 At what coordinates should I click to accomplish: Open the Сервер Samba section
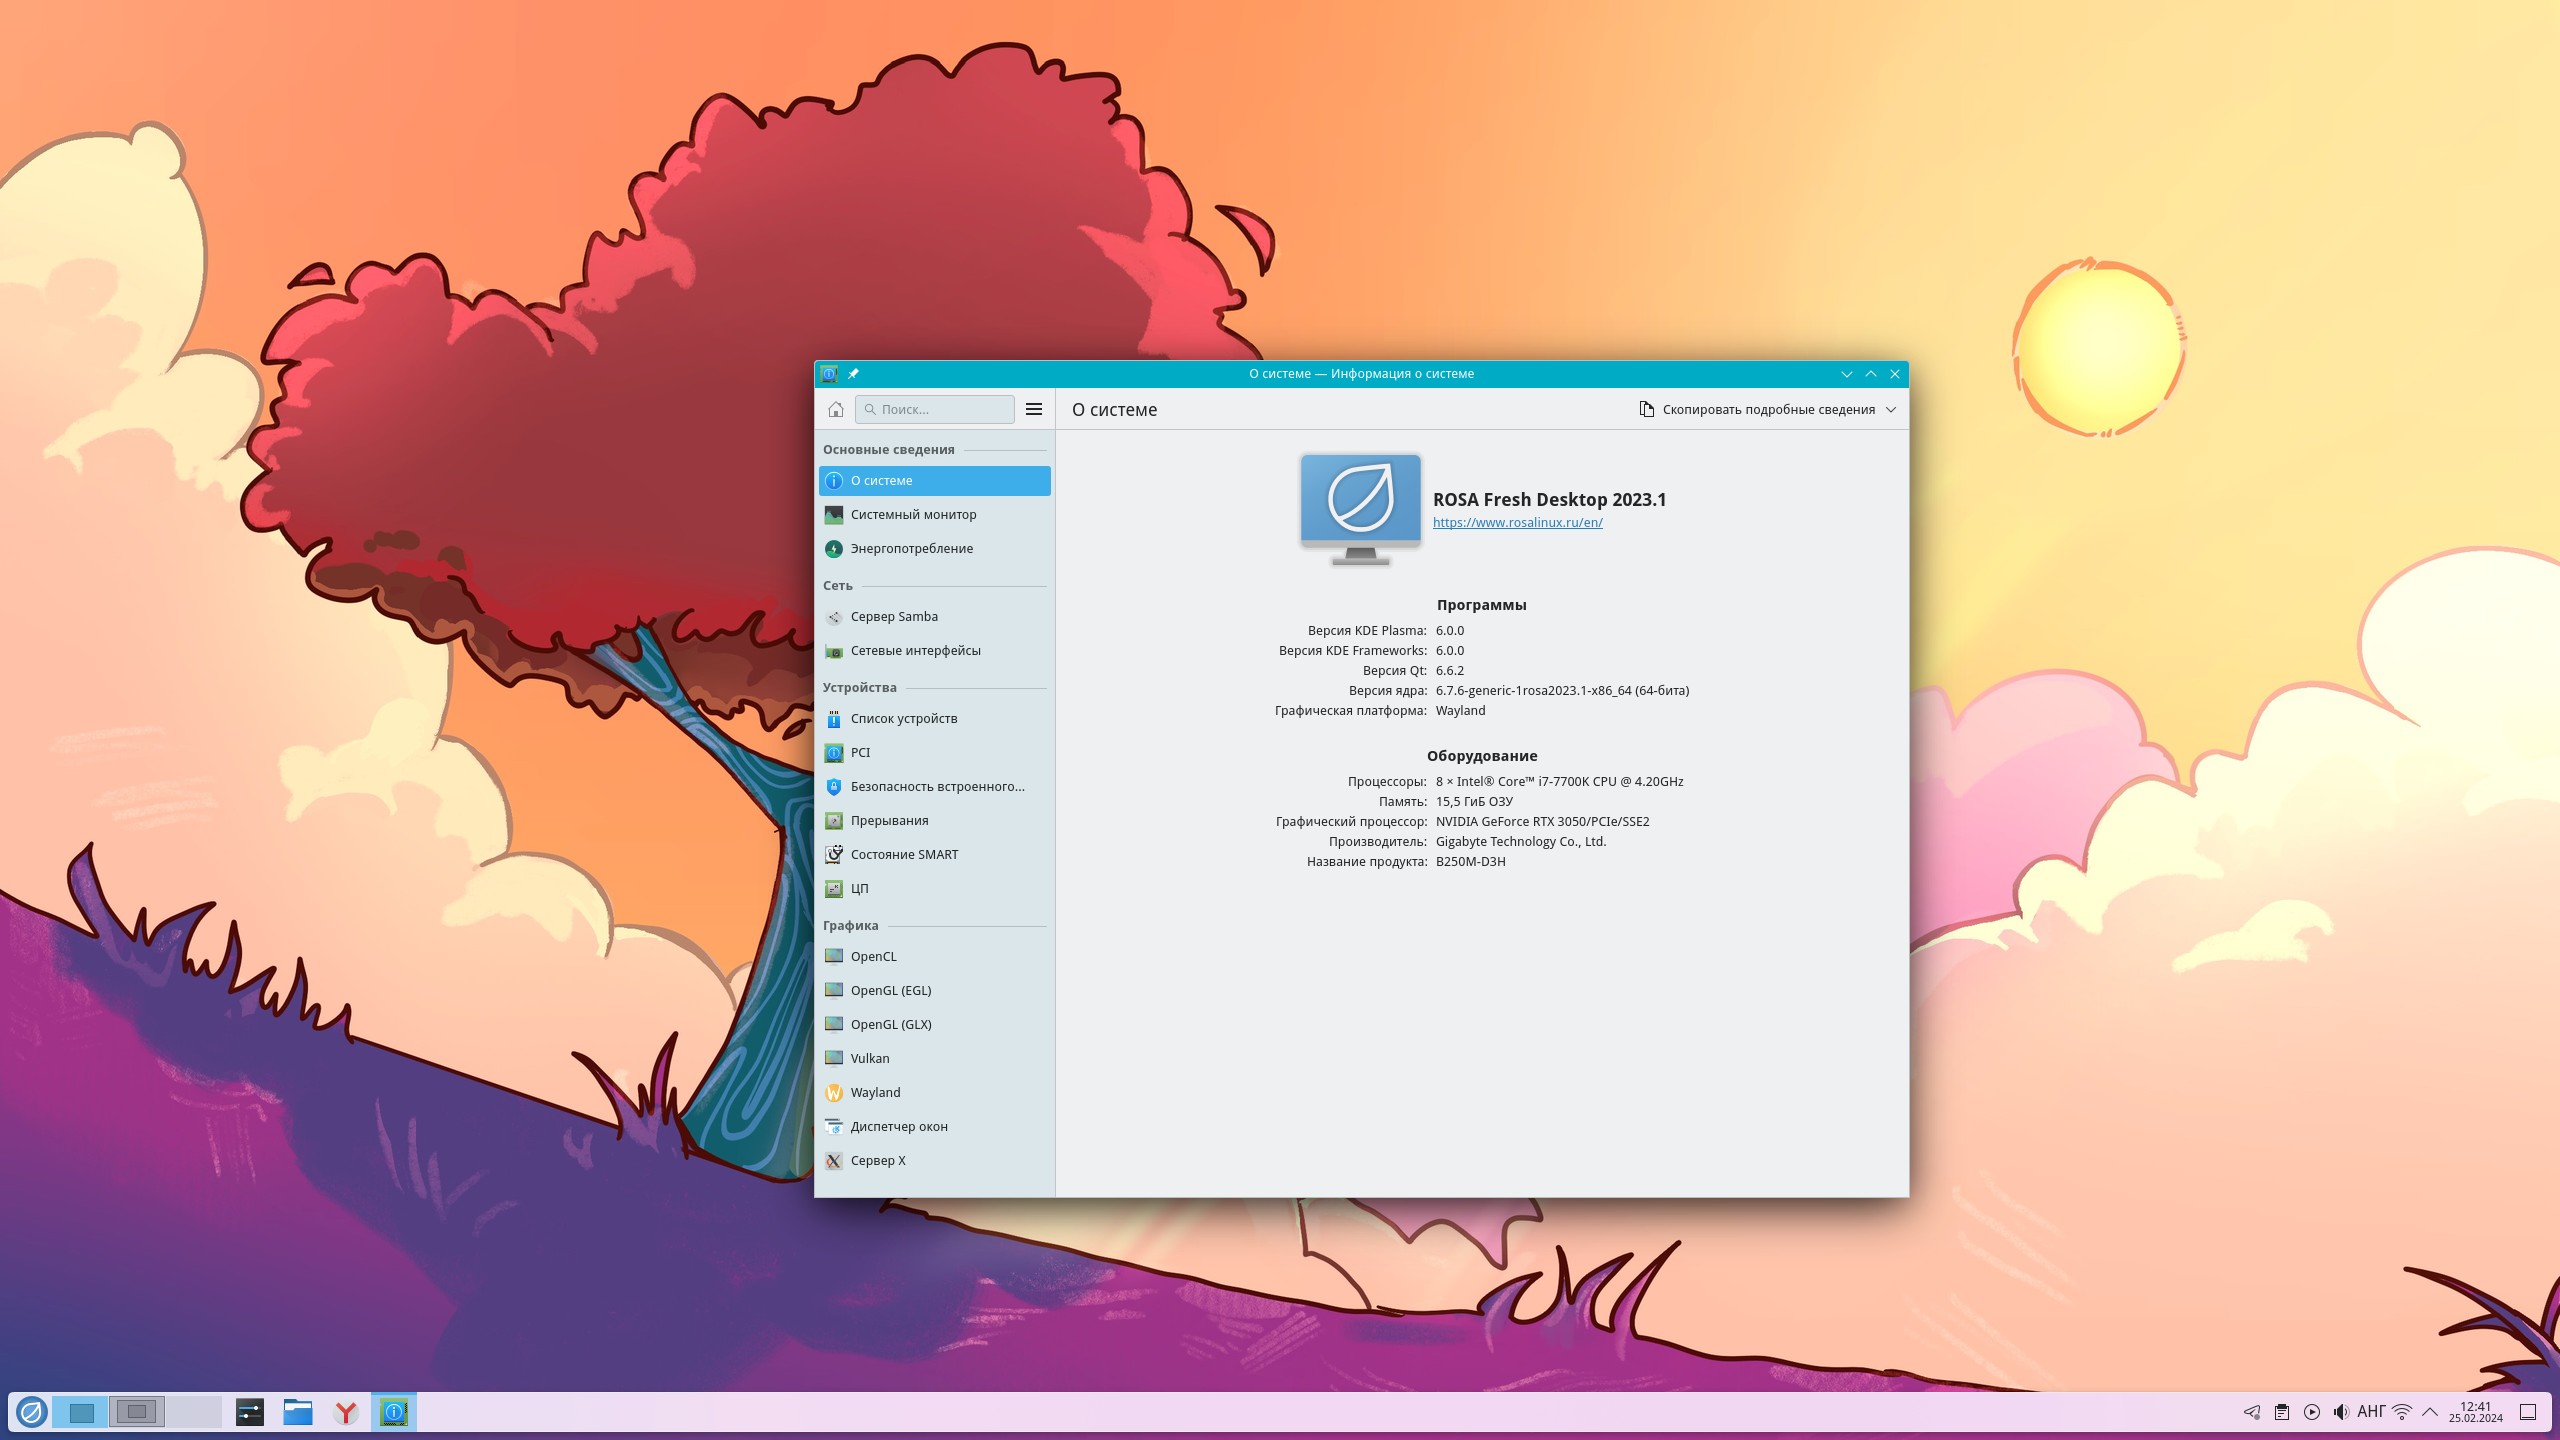click(x=893, y=617)
